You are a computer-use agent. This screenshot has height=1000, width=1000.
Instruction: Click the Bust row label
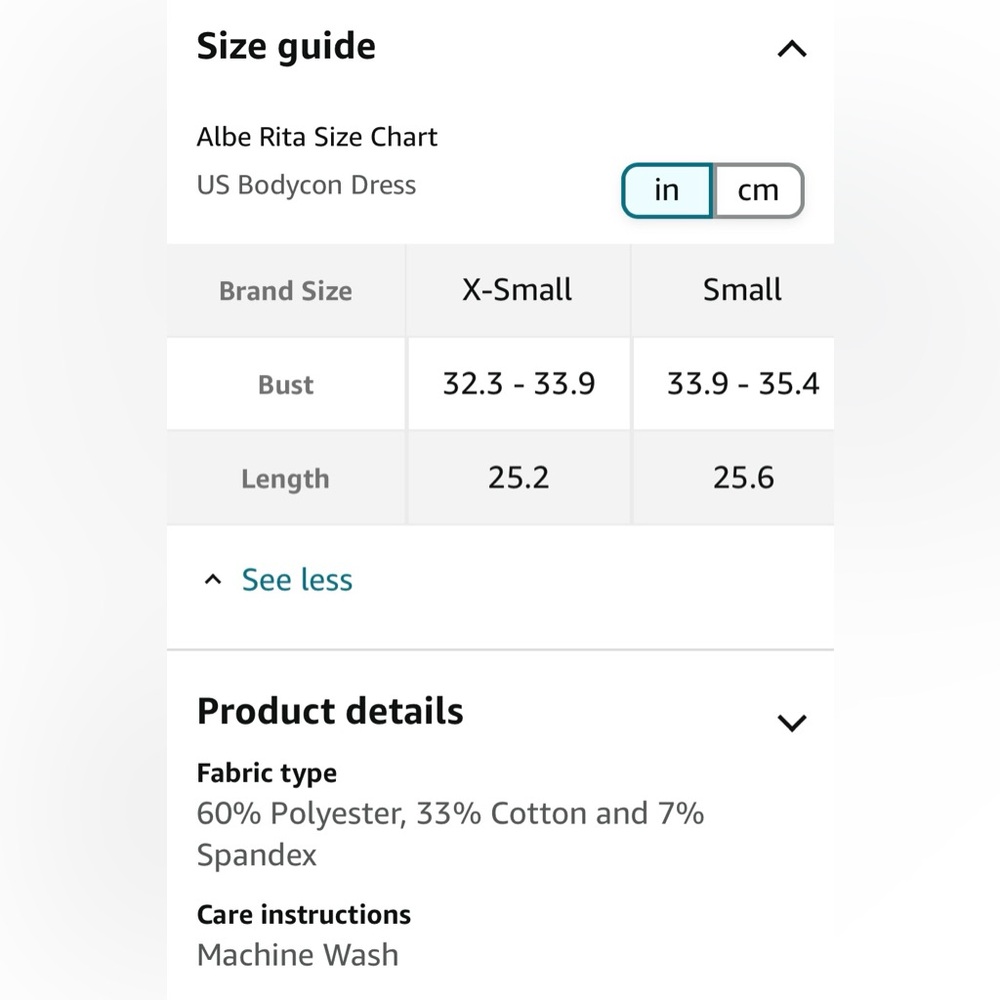pyautogui.click(x=286, y=384)
